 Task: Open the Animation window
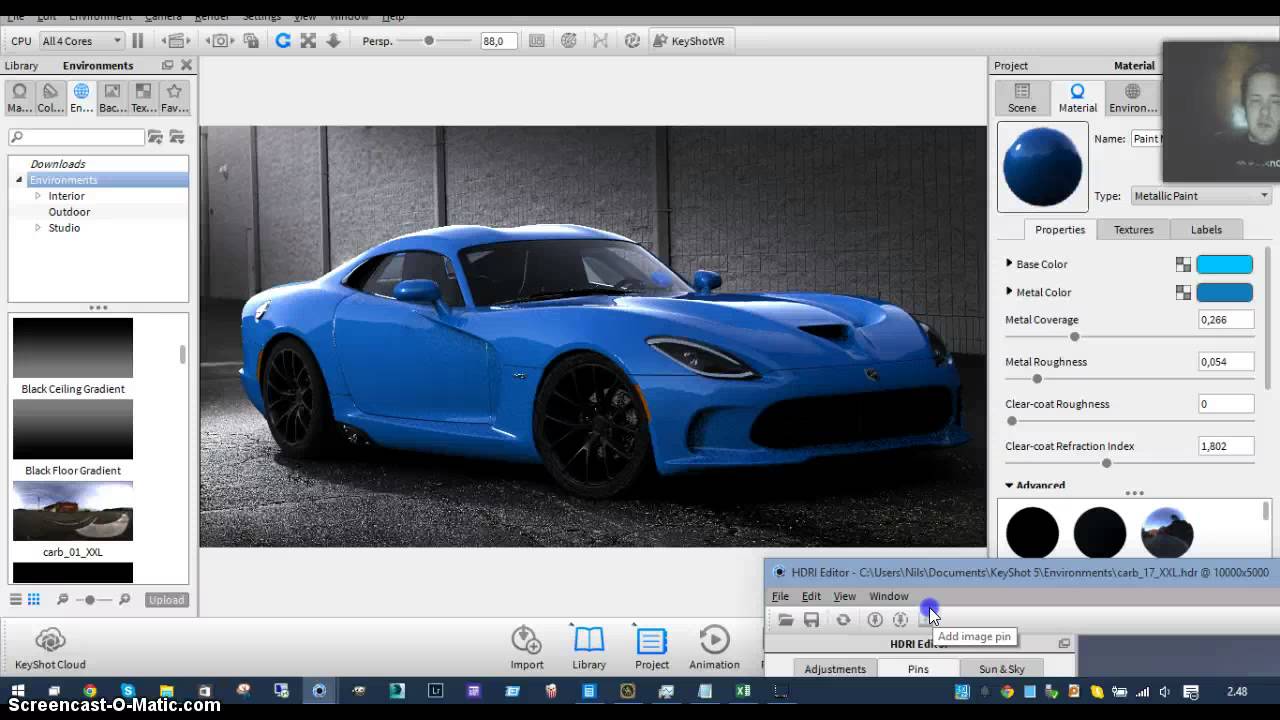click(714, 648)
